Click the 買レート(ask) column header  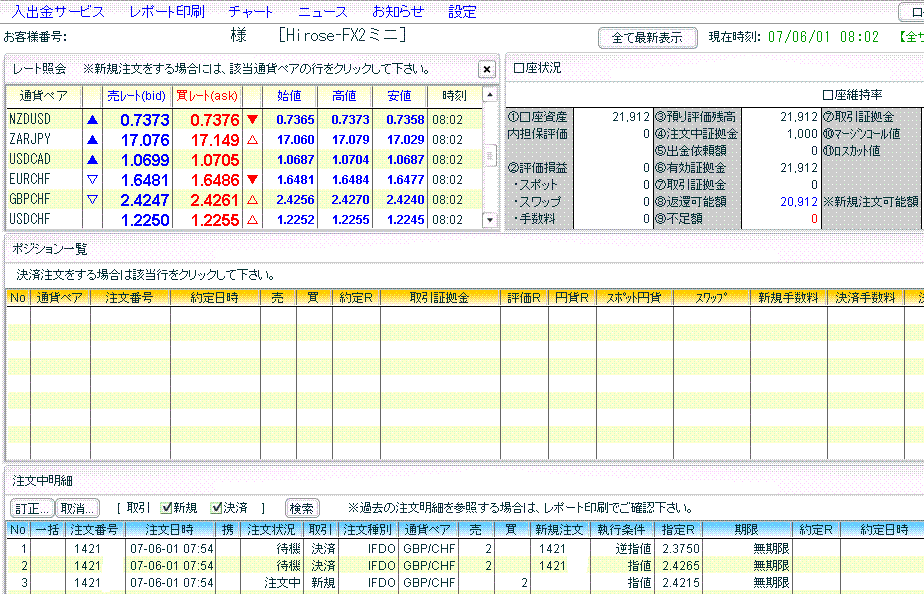(x=207, y=96)
